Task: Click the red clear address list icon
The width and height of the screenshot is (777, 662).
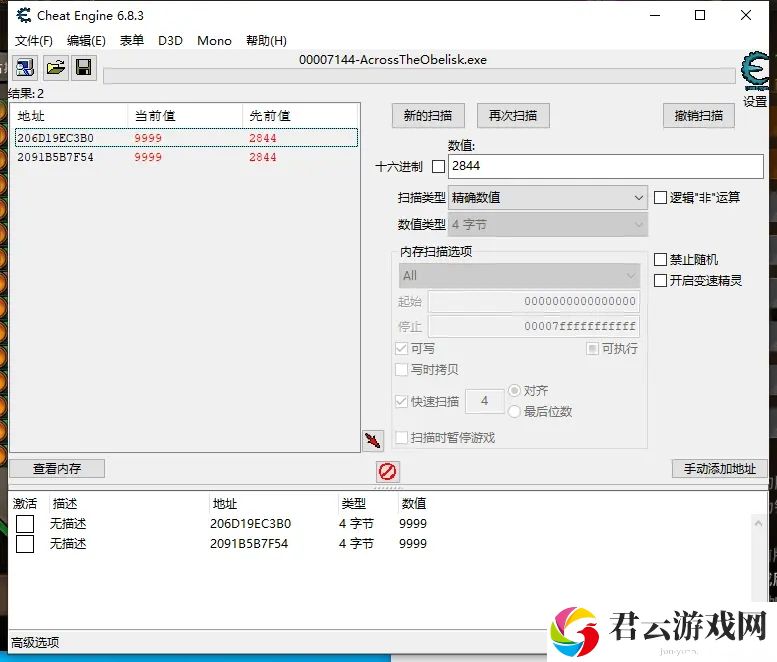Action: click(387, 471)
